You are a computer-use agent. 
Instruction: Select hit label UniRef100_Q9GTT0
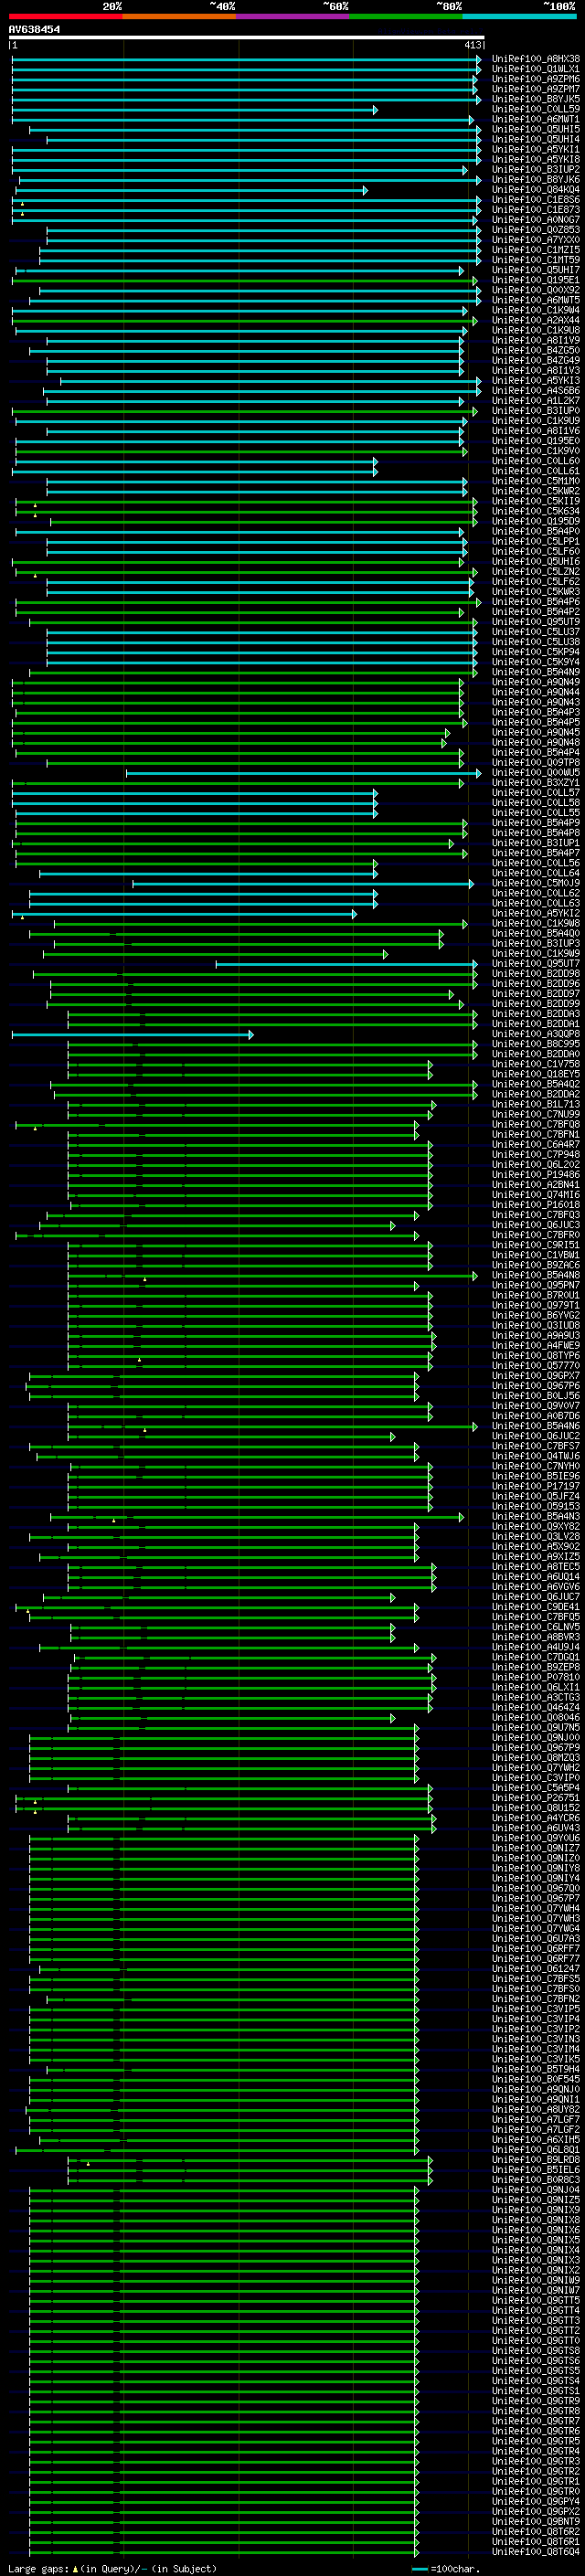(536, 2340)
